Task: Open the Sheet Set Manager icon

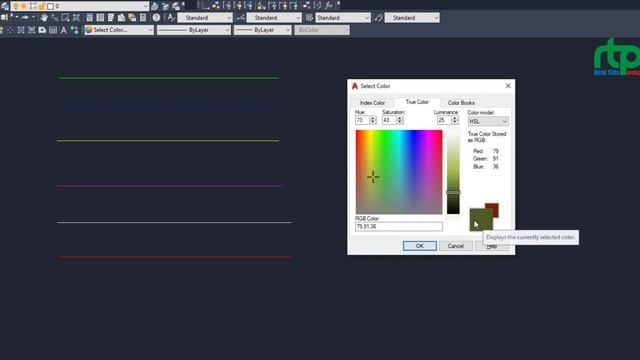Action: point(121,18)
